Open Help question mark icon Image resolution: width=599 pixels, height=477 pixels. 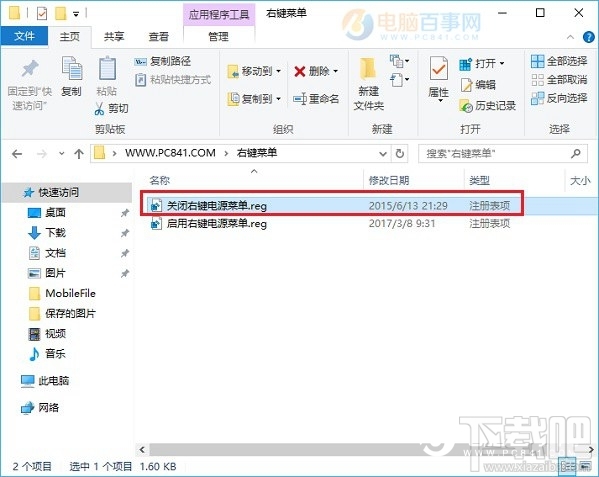pyautogui.click(x=588, y=37)
